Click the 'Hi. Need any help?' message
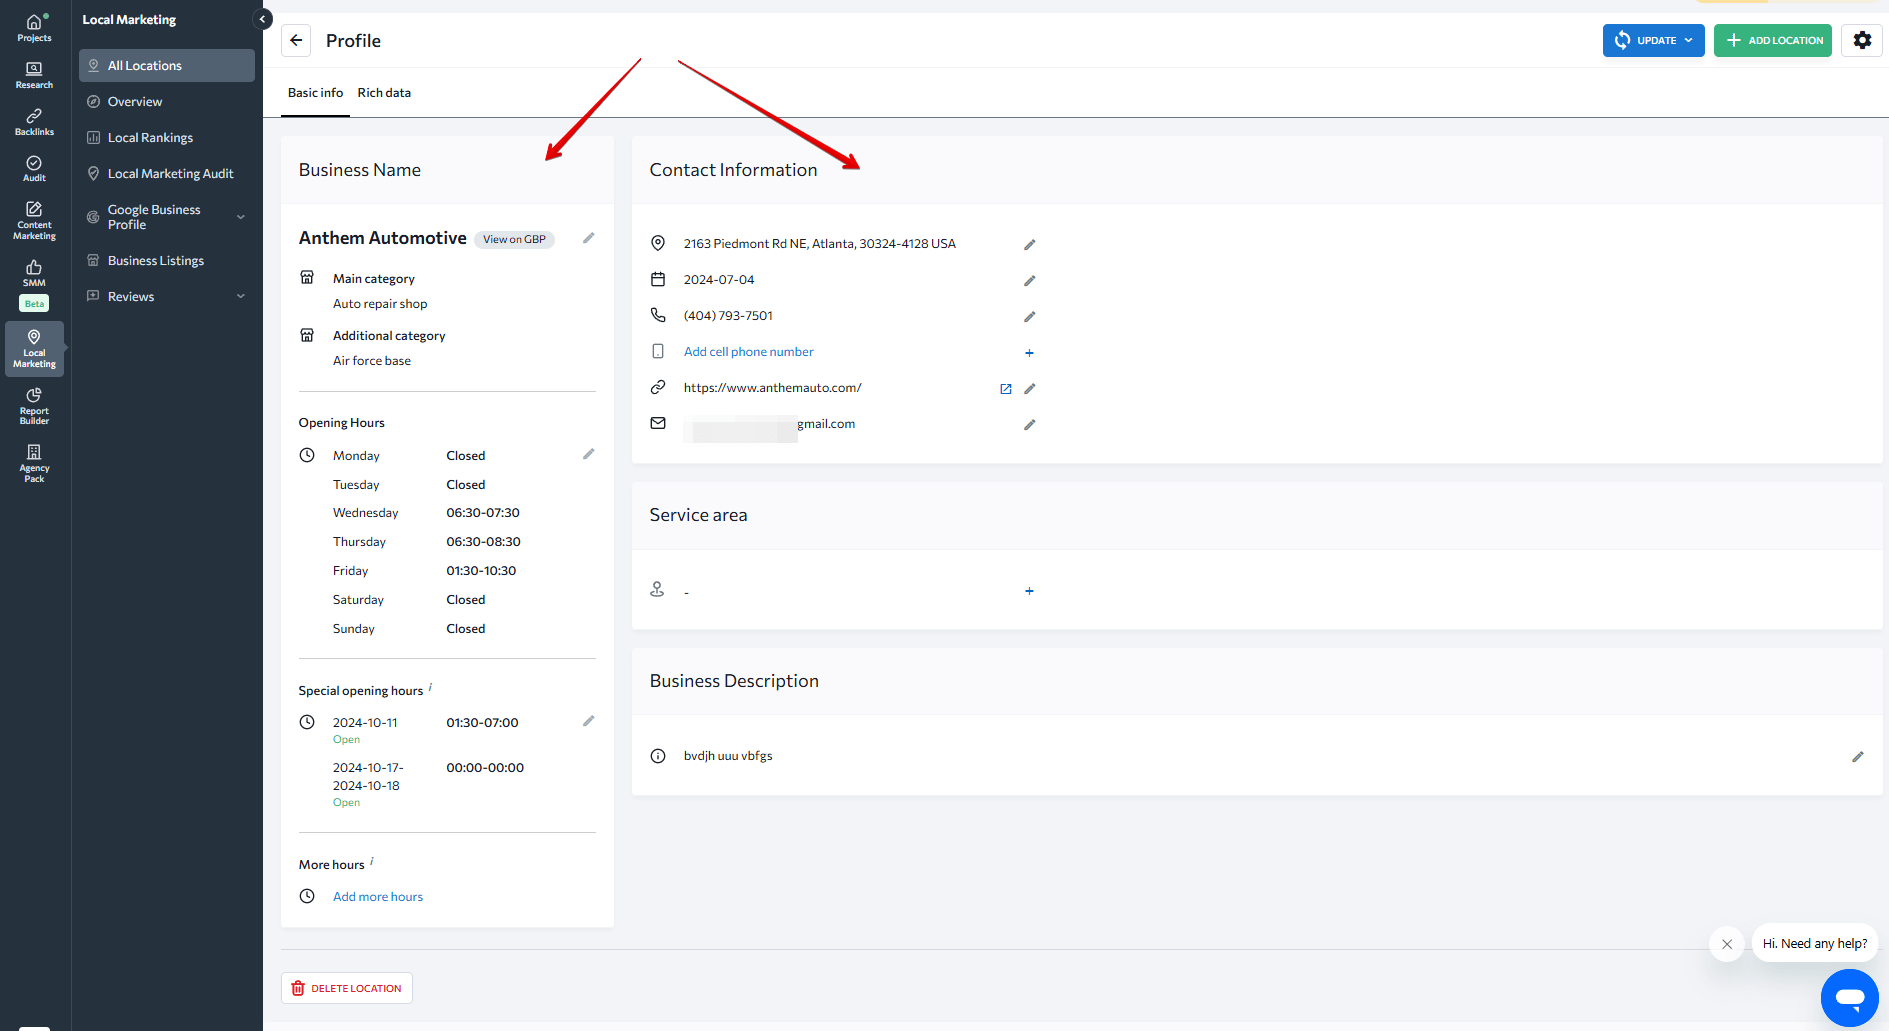Viewport: 1889px width, 1031px height. click(x=1815, y=943)
